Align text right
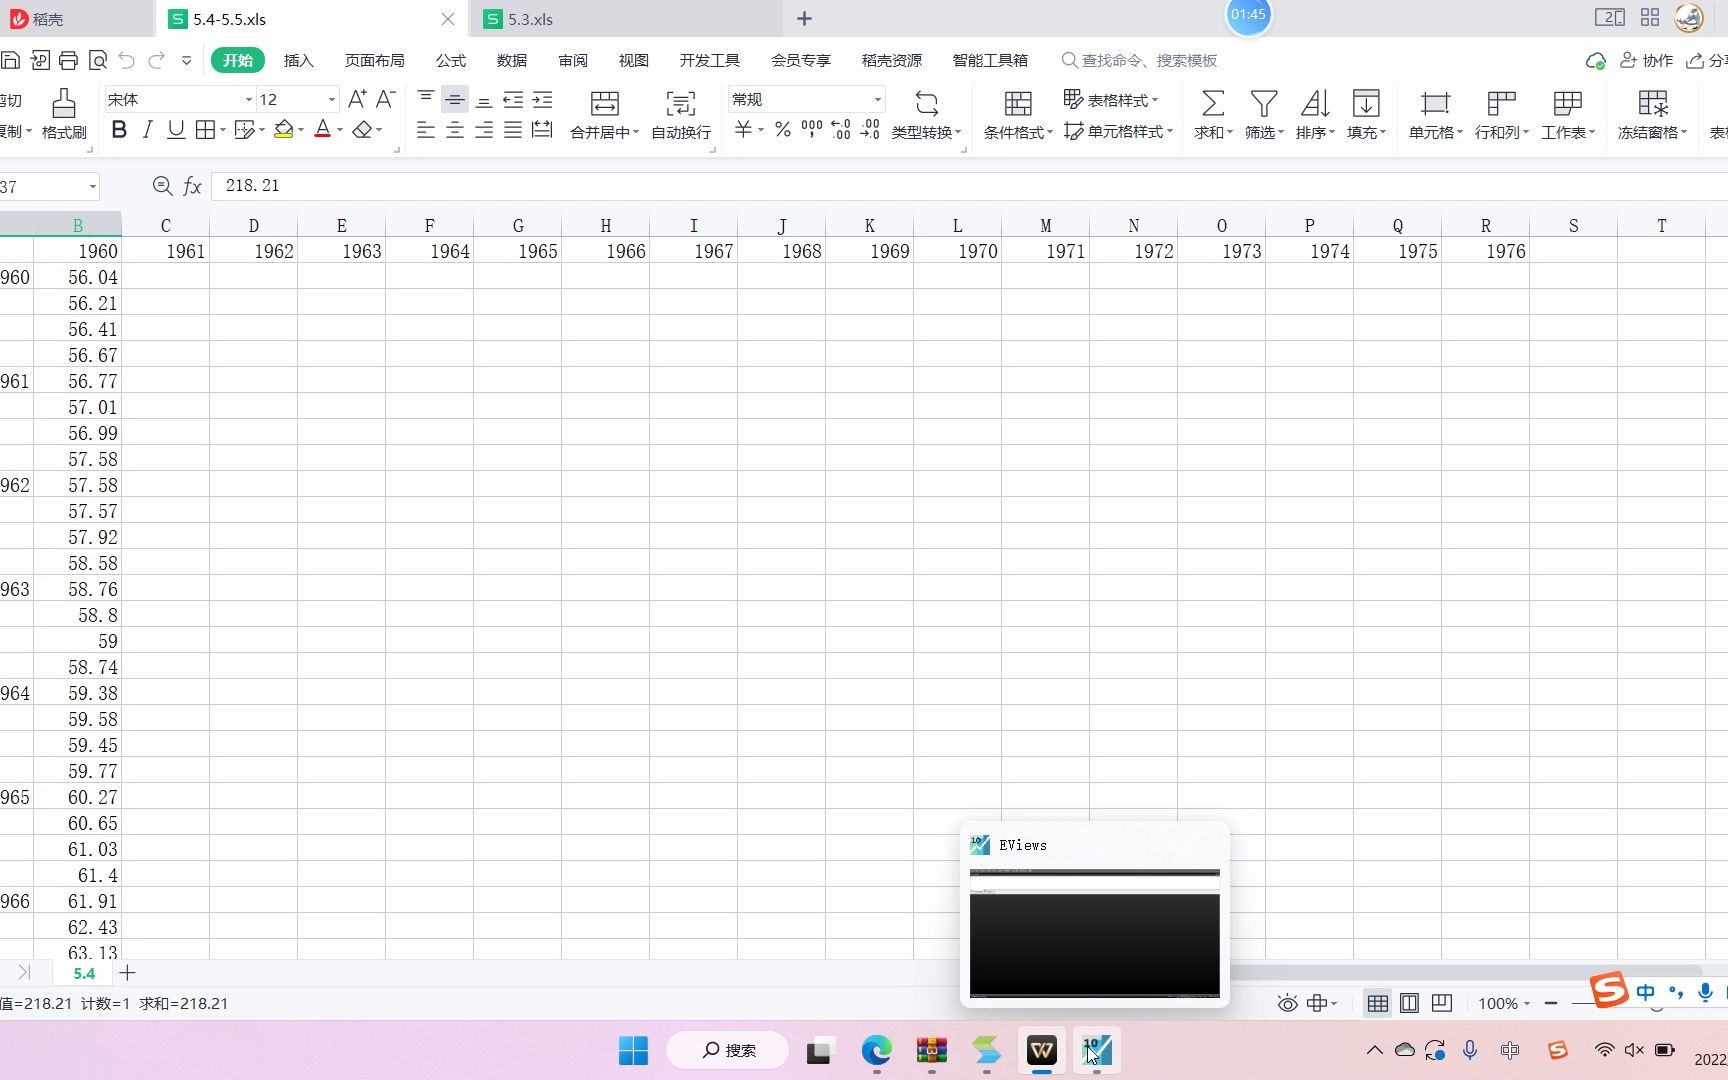This screenshot has height=1080, width=1728. [x=484, y=130]
